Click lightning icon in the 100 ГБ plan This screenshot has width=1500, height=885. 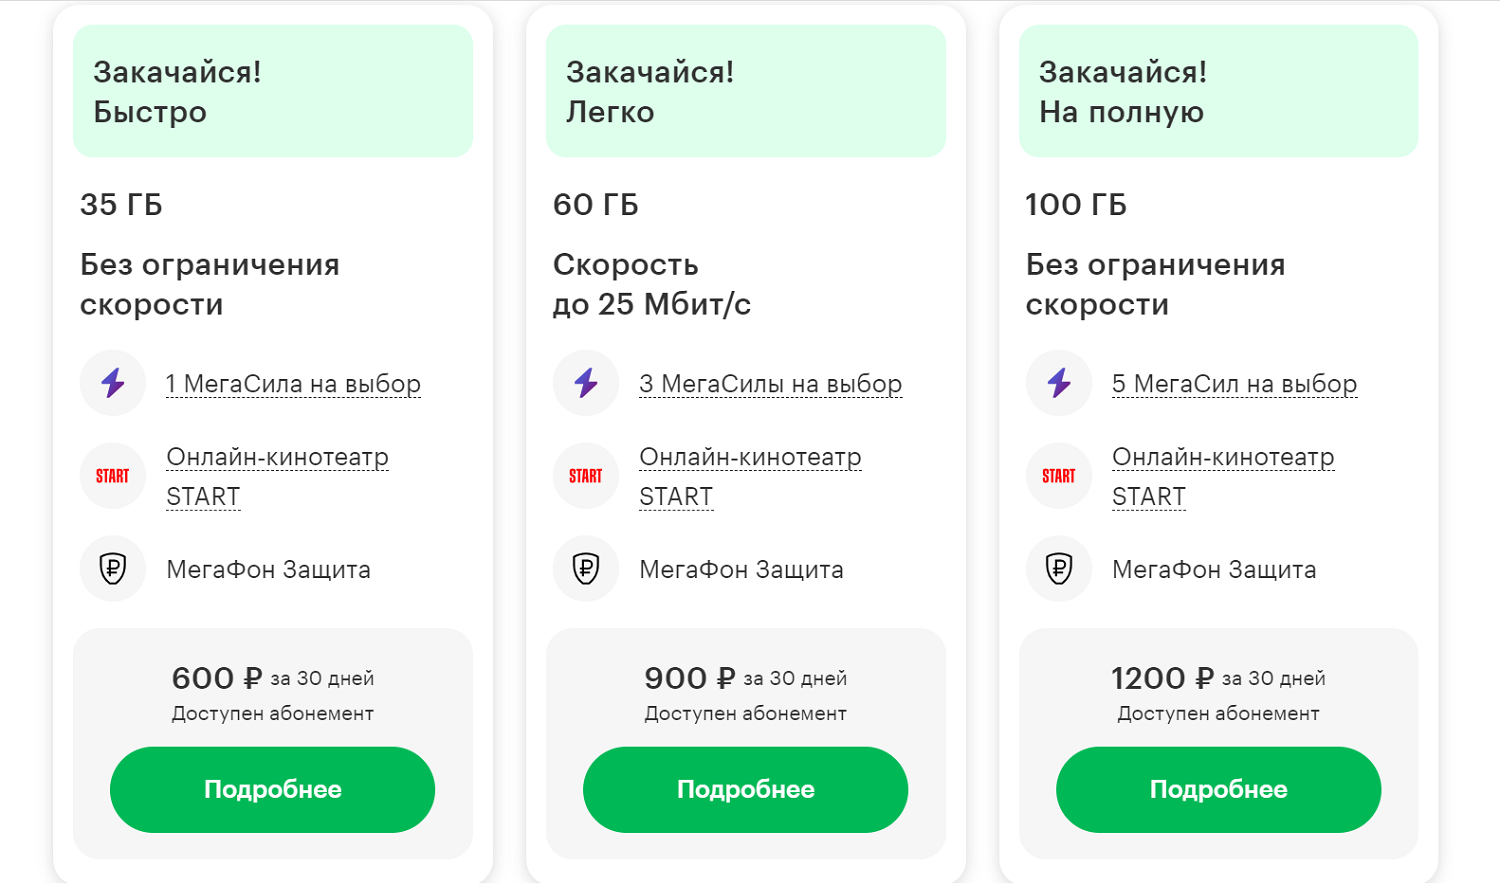(x=1059, y=383)
